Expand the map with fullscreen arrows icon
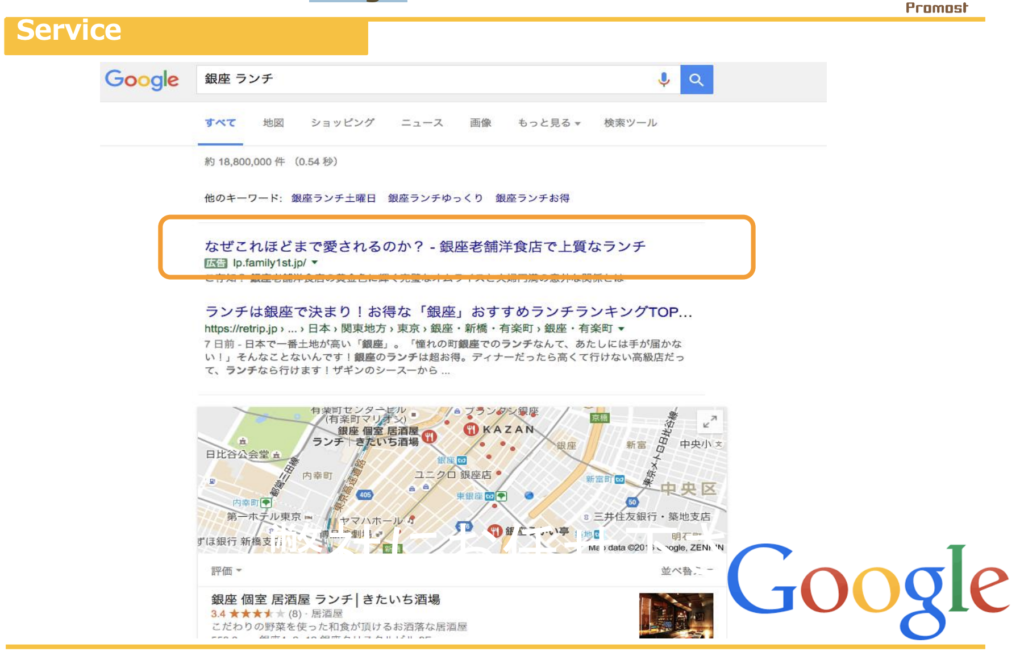This screenshot has height=672, width=1024. pyautogui.click(x=708, y=422)
